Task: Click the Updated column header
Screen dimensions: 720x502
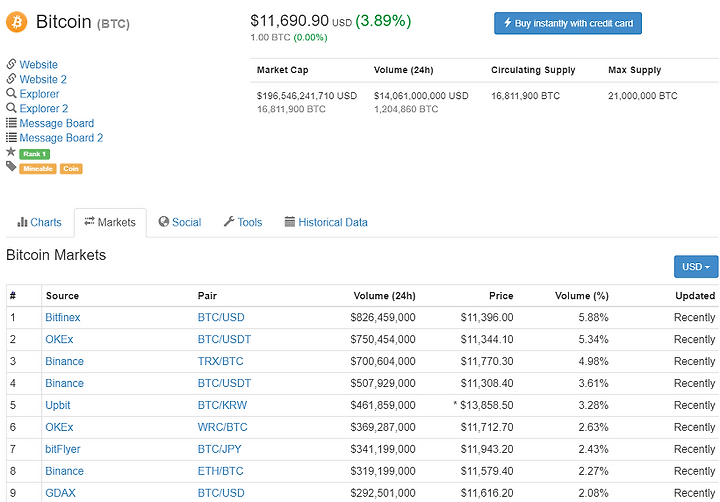Action: pos(695,296)
